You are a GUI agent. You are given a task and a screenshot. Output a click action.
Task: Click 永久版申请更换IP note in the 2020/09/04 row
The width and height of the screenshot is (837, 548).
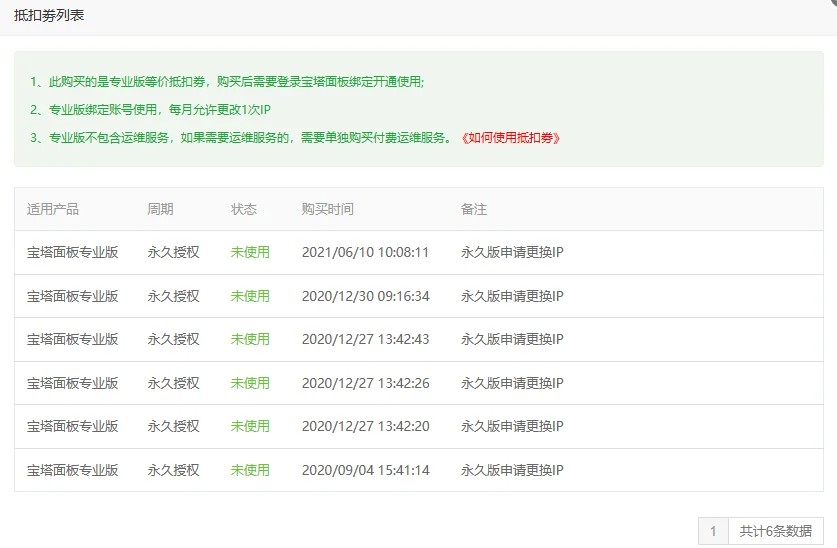click(512, 470)
